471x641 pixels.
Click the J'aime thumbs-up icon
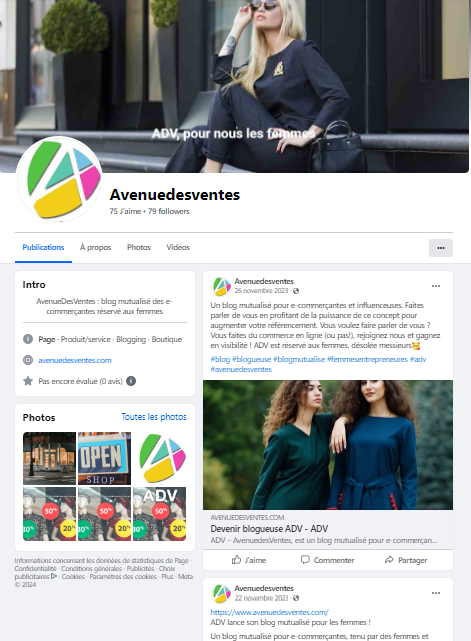point(236,560)
